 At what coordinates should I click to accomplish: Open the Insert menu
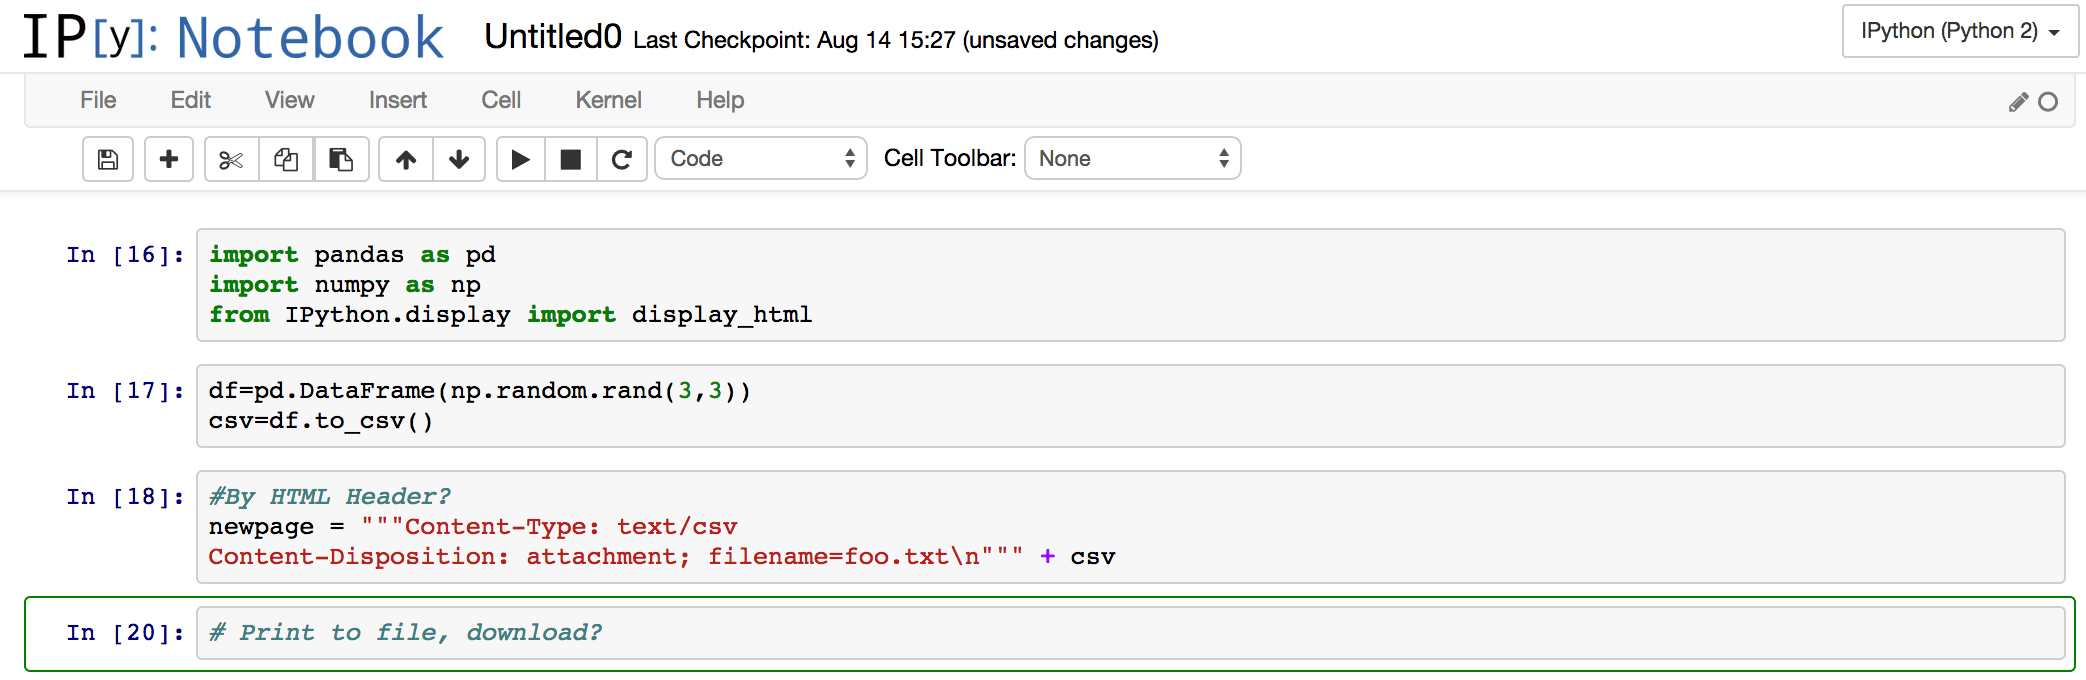(x=397, y=100)
